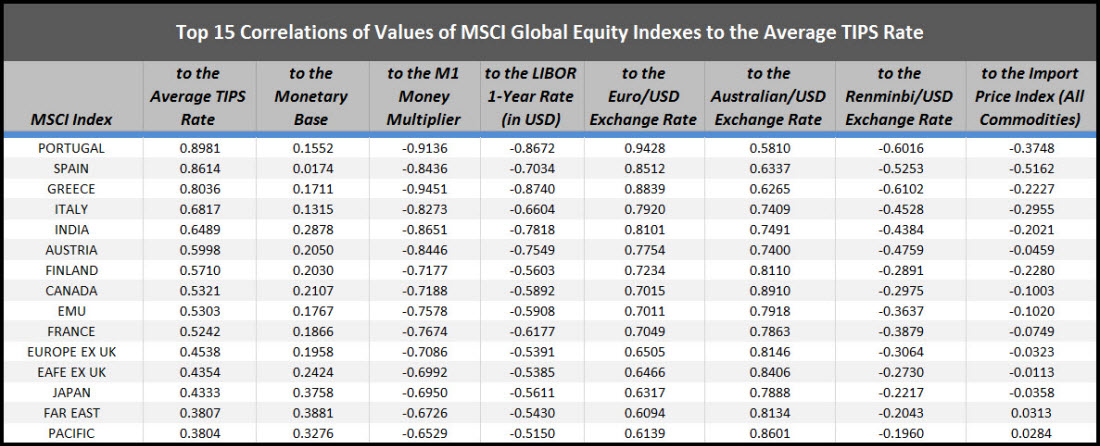Click Japan's TIPS rate value 0.4333

click(199, 392)
